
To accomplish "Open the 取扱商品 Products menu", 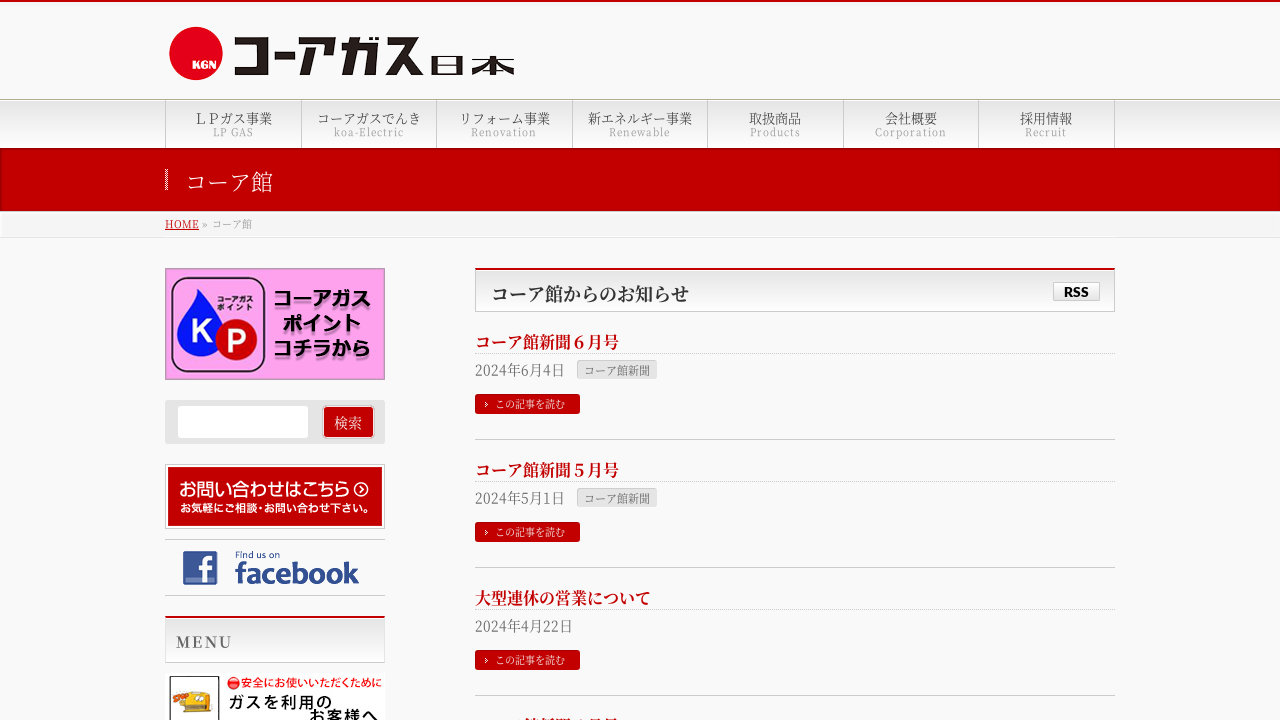I will (775, 124).
